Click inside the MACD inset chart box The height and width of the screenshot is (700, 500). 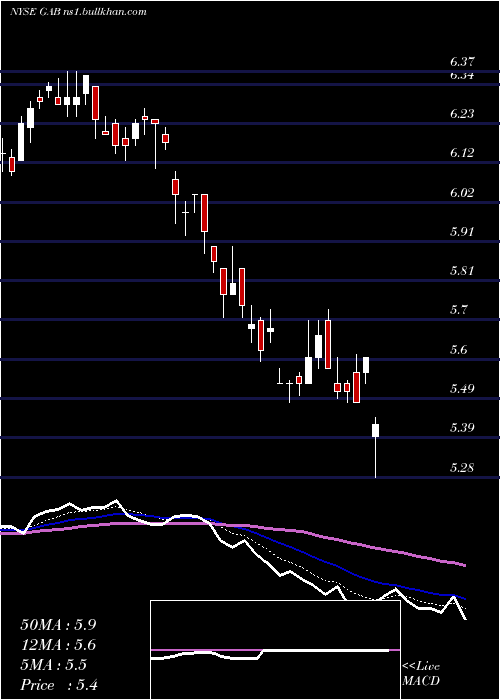coord(275,650)
